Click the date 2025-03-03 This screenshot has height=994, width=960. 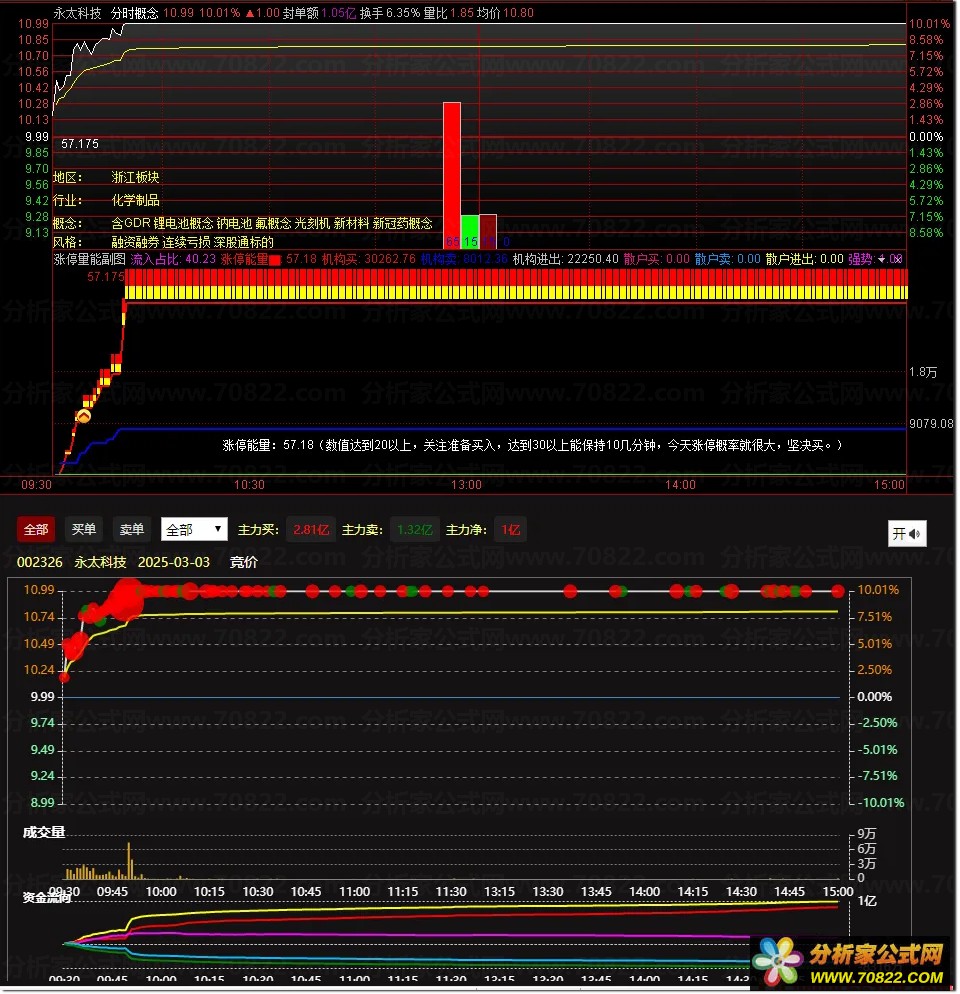tap(174, 562)
